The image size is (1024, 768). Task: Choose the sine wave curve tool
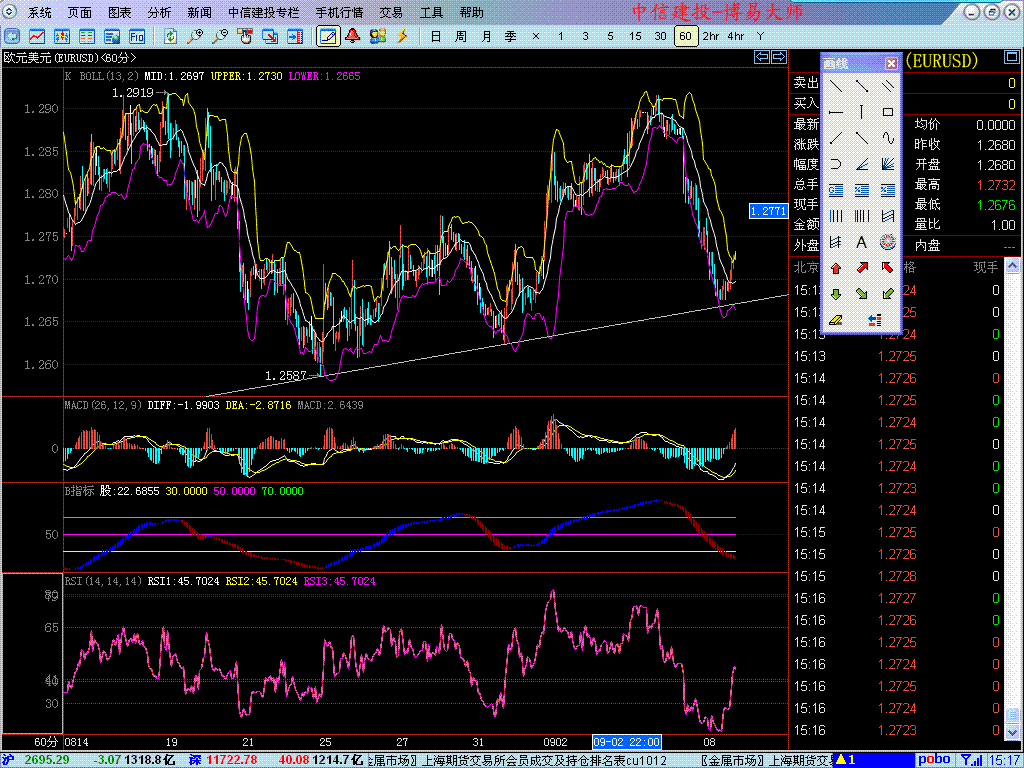pos(887,138)
